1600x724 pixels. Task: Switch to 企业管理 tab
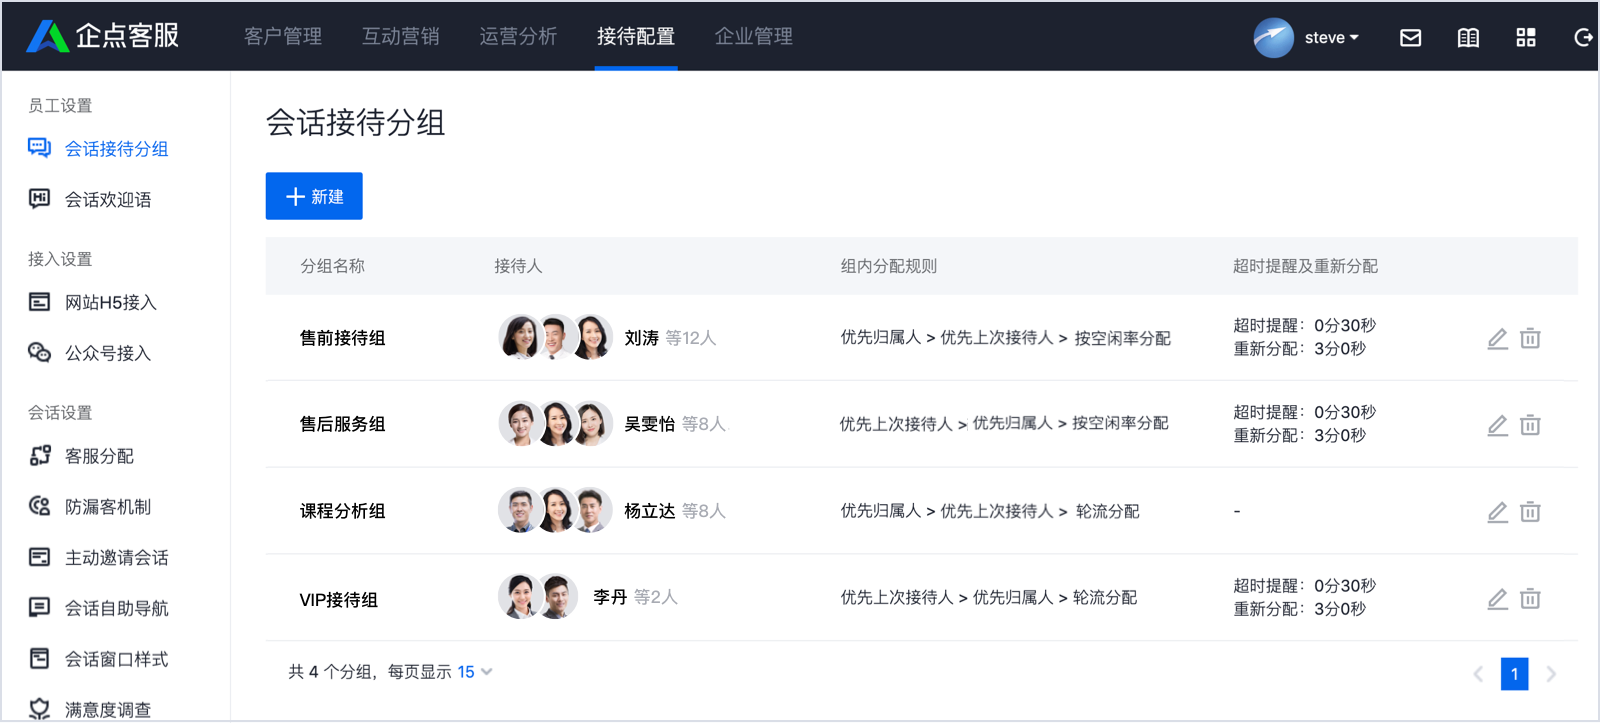click(754, 36)
